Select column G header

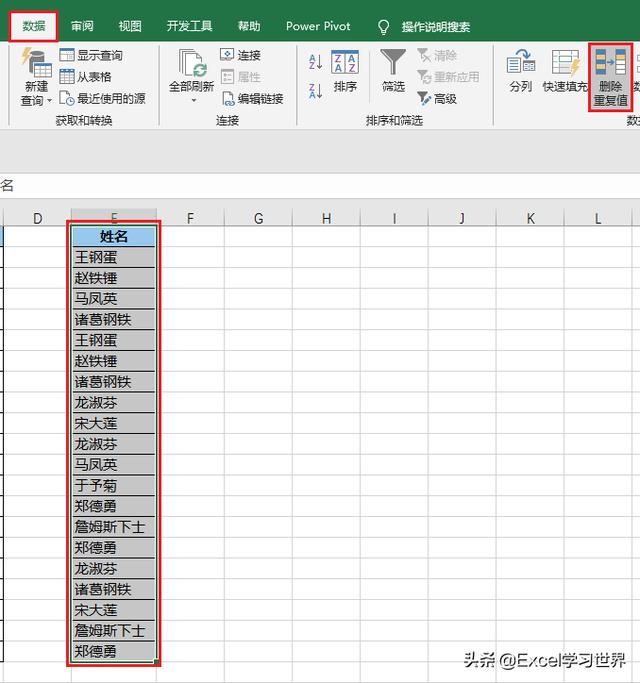(258, 218)
